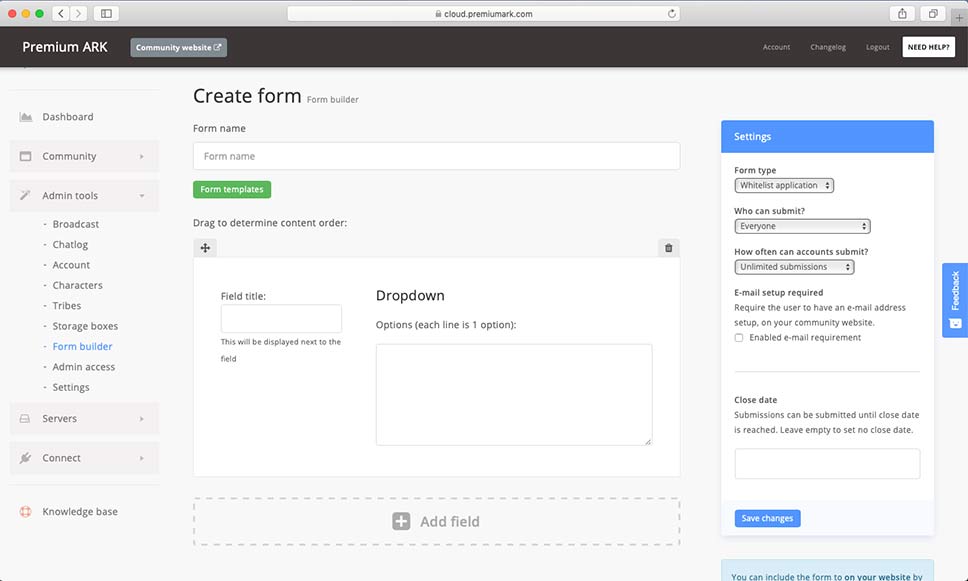Select the Dashboard panel icon in sidebar
Screen dimensions: 968x581
(x=26, y=116)
